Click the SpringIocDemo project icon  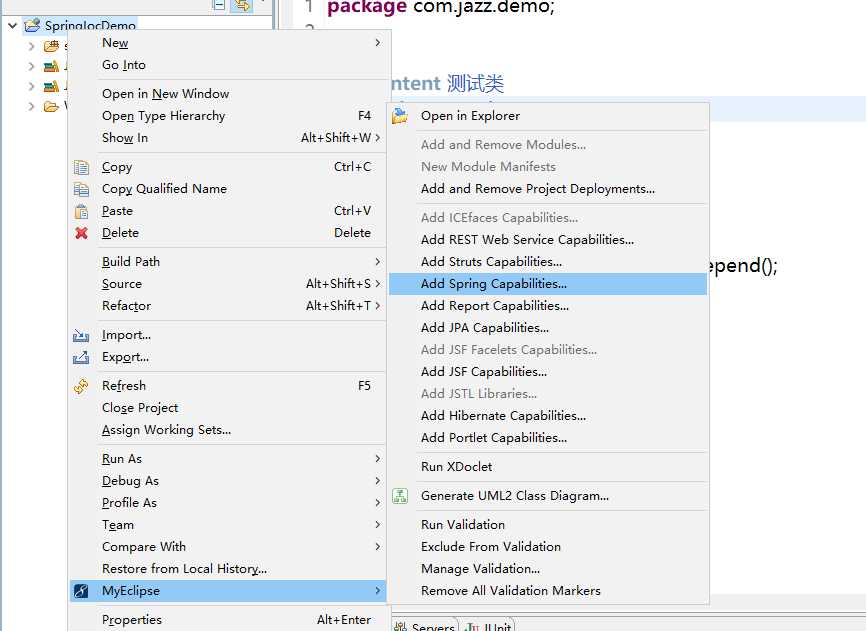tap(32, 25)
